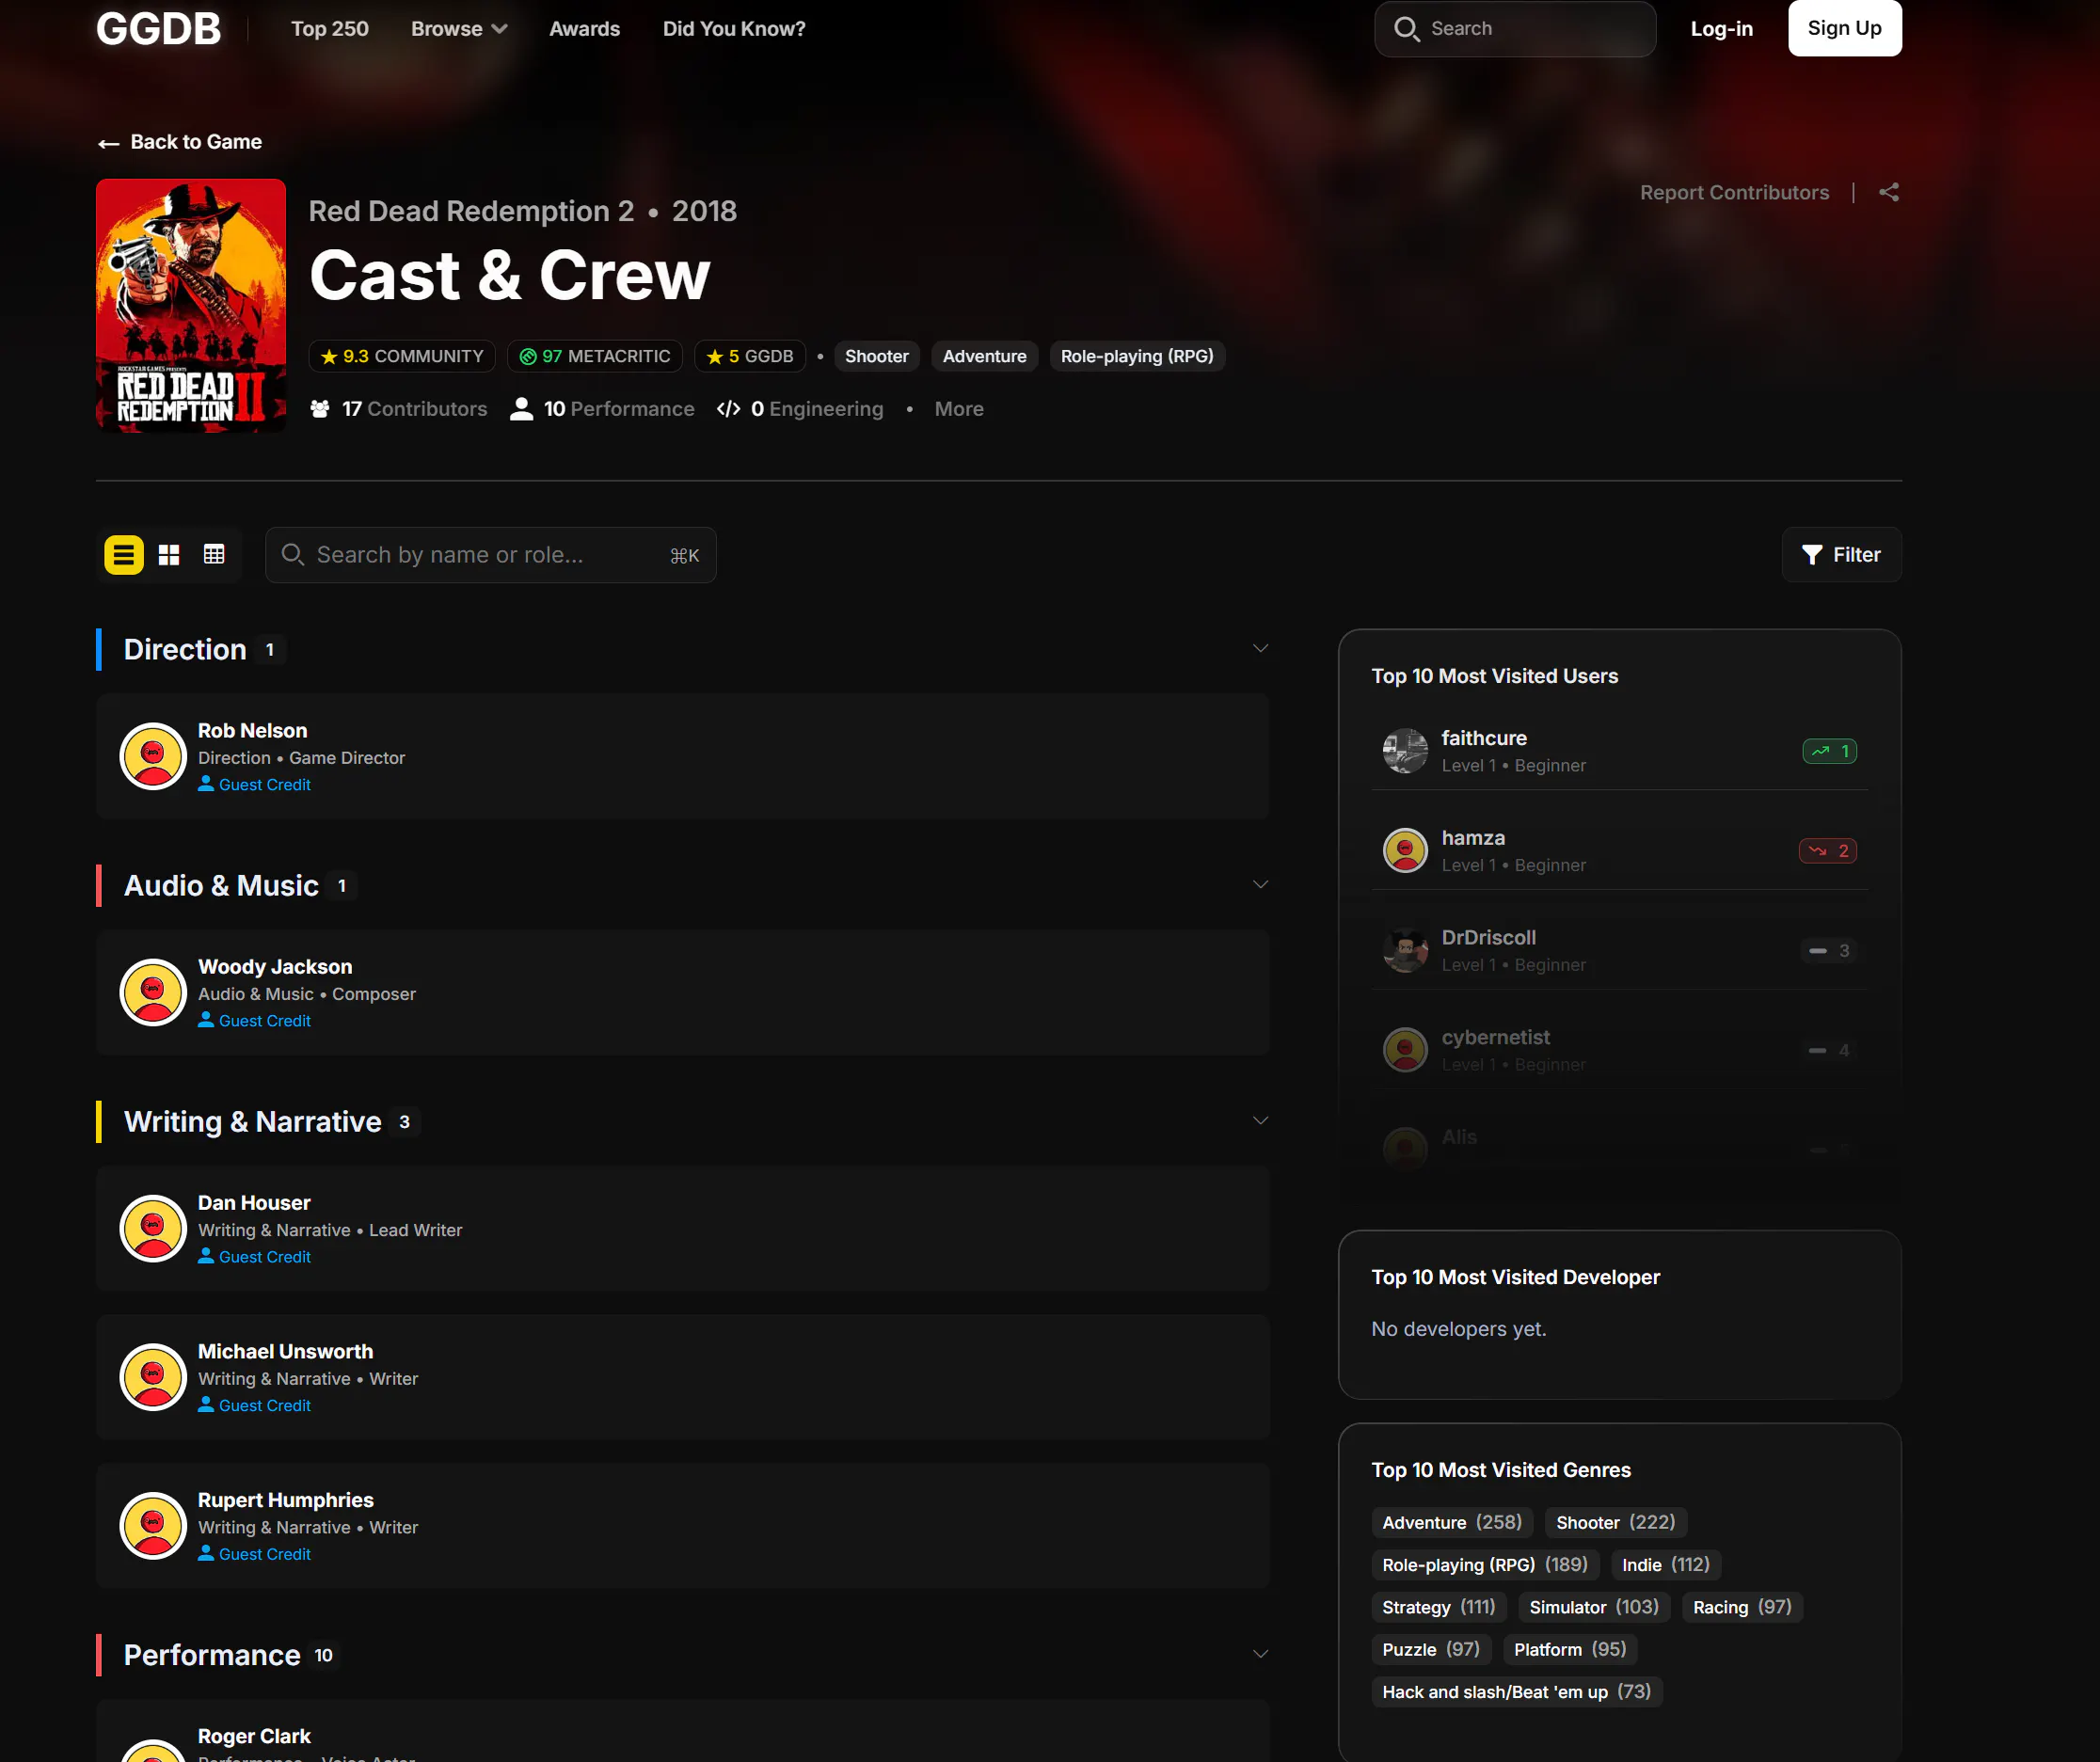
Task: Click the contributors group icon
Action: point(320,409)
